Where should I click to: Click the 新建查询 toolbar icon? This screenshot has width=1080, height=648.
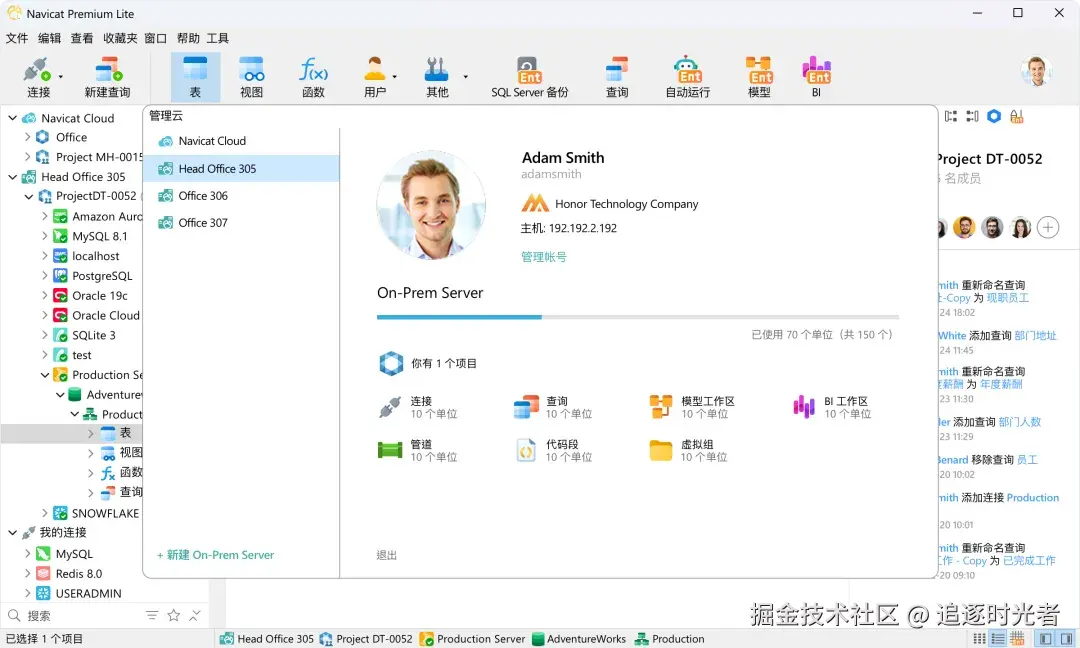(107, 76)
